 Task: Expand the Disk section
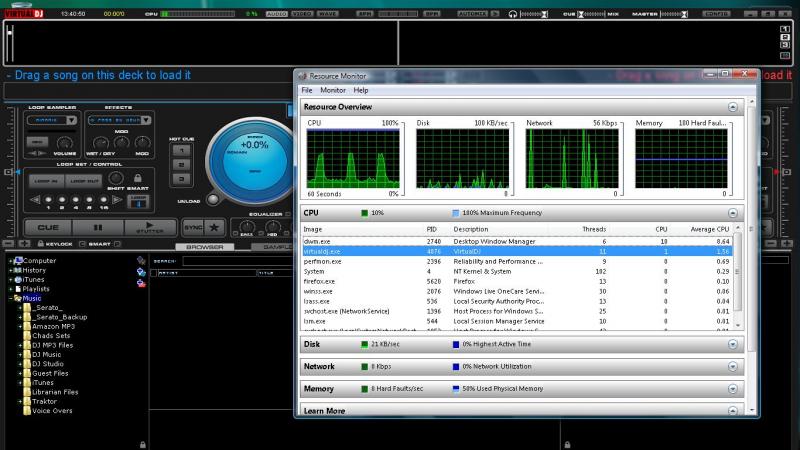[x=733, y=344]
